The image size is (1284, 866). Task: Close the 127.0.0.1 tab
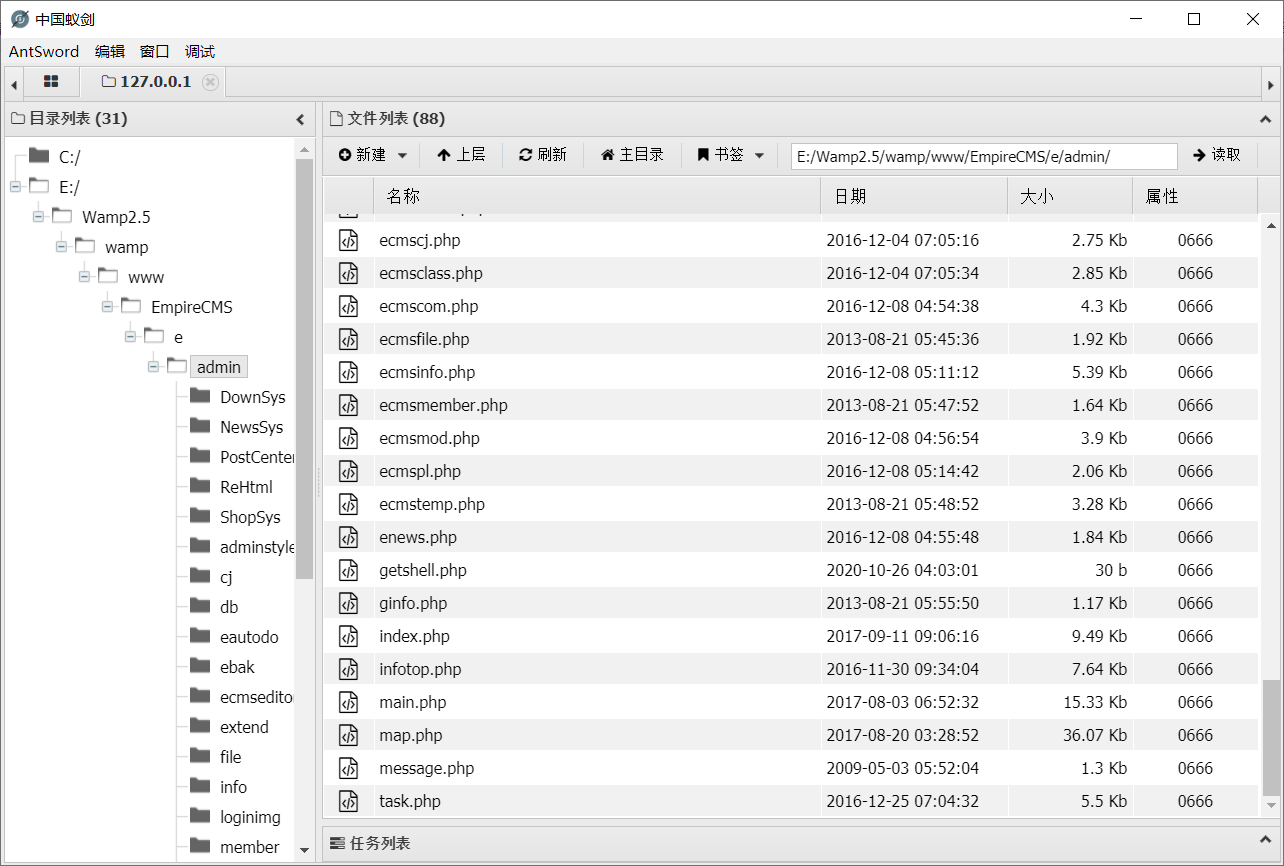(210, 82)
